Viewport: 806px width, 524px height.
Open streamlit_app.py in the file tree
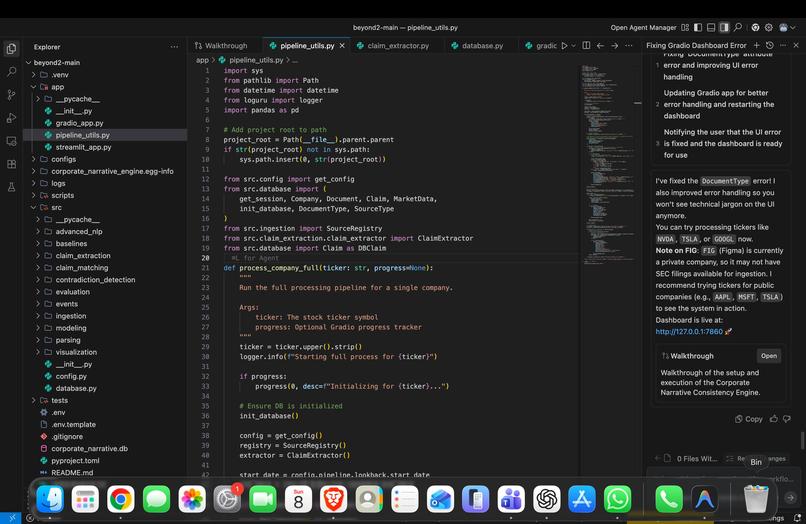click(x=83, y=147)
